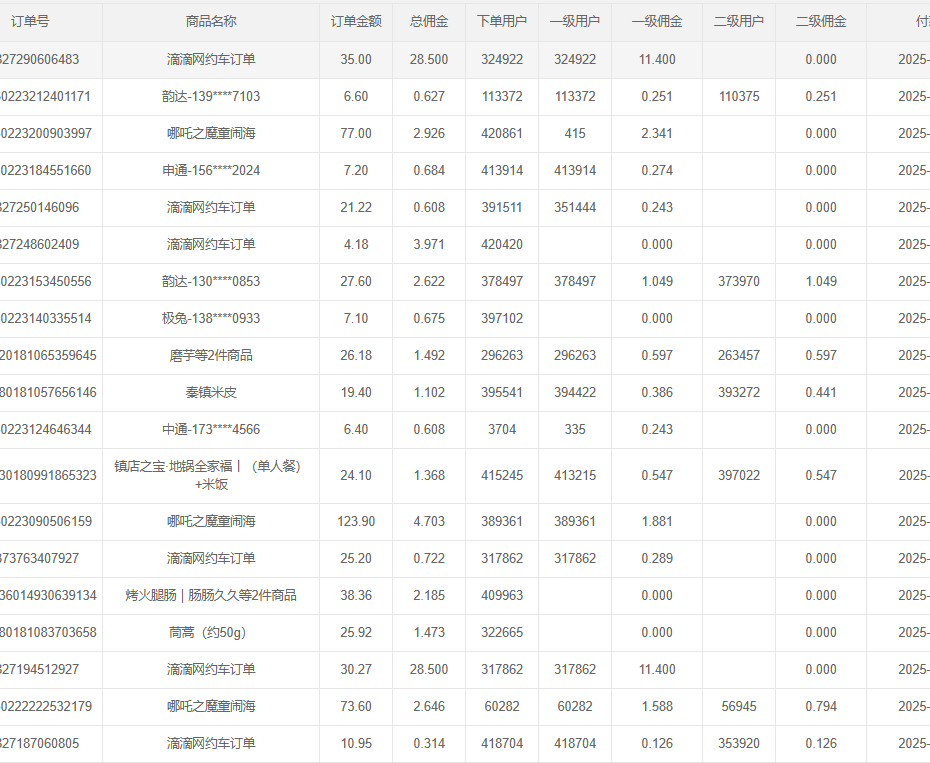
Task: Click first-level user 413215
Action: tap(575, 475)
